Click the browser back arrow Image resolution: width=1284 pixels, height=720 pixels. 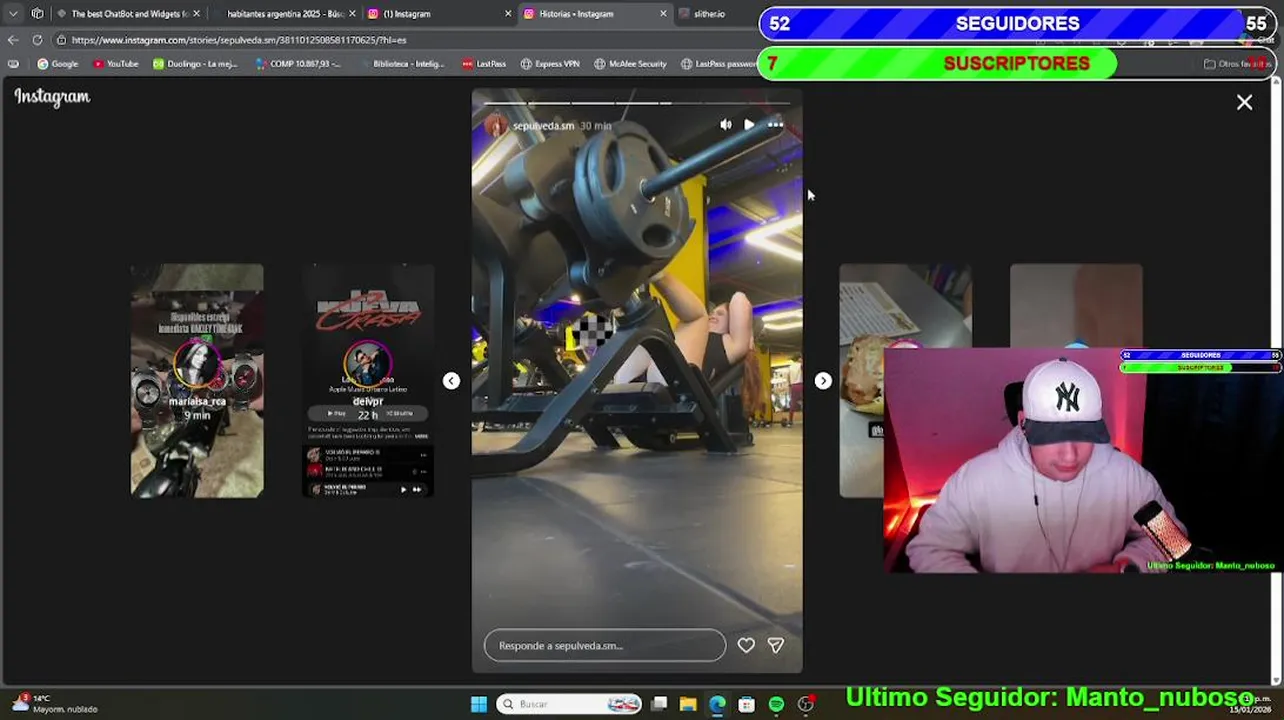13,40
